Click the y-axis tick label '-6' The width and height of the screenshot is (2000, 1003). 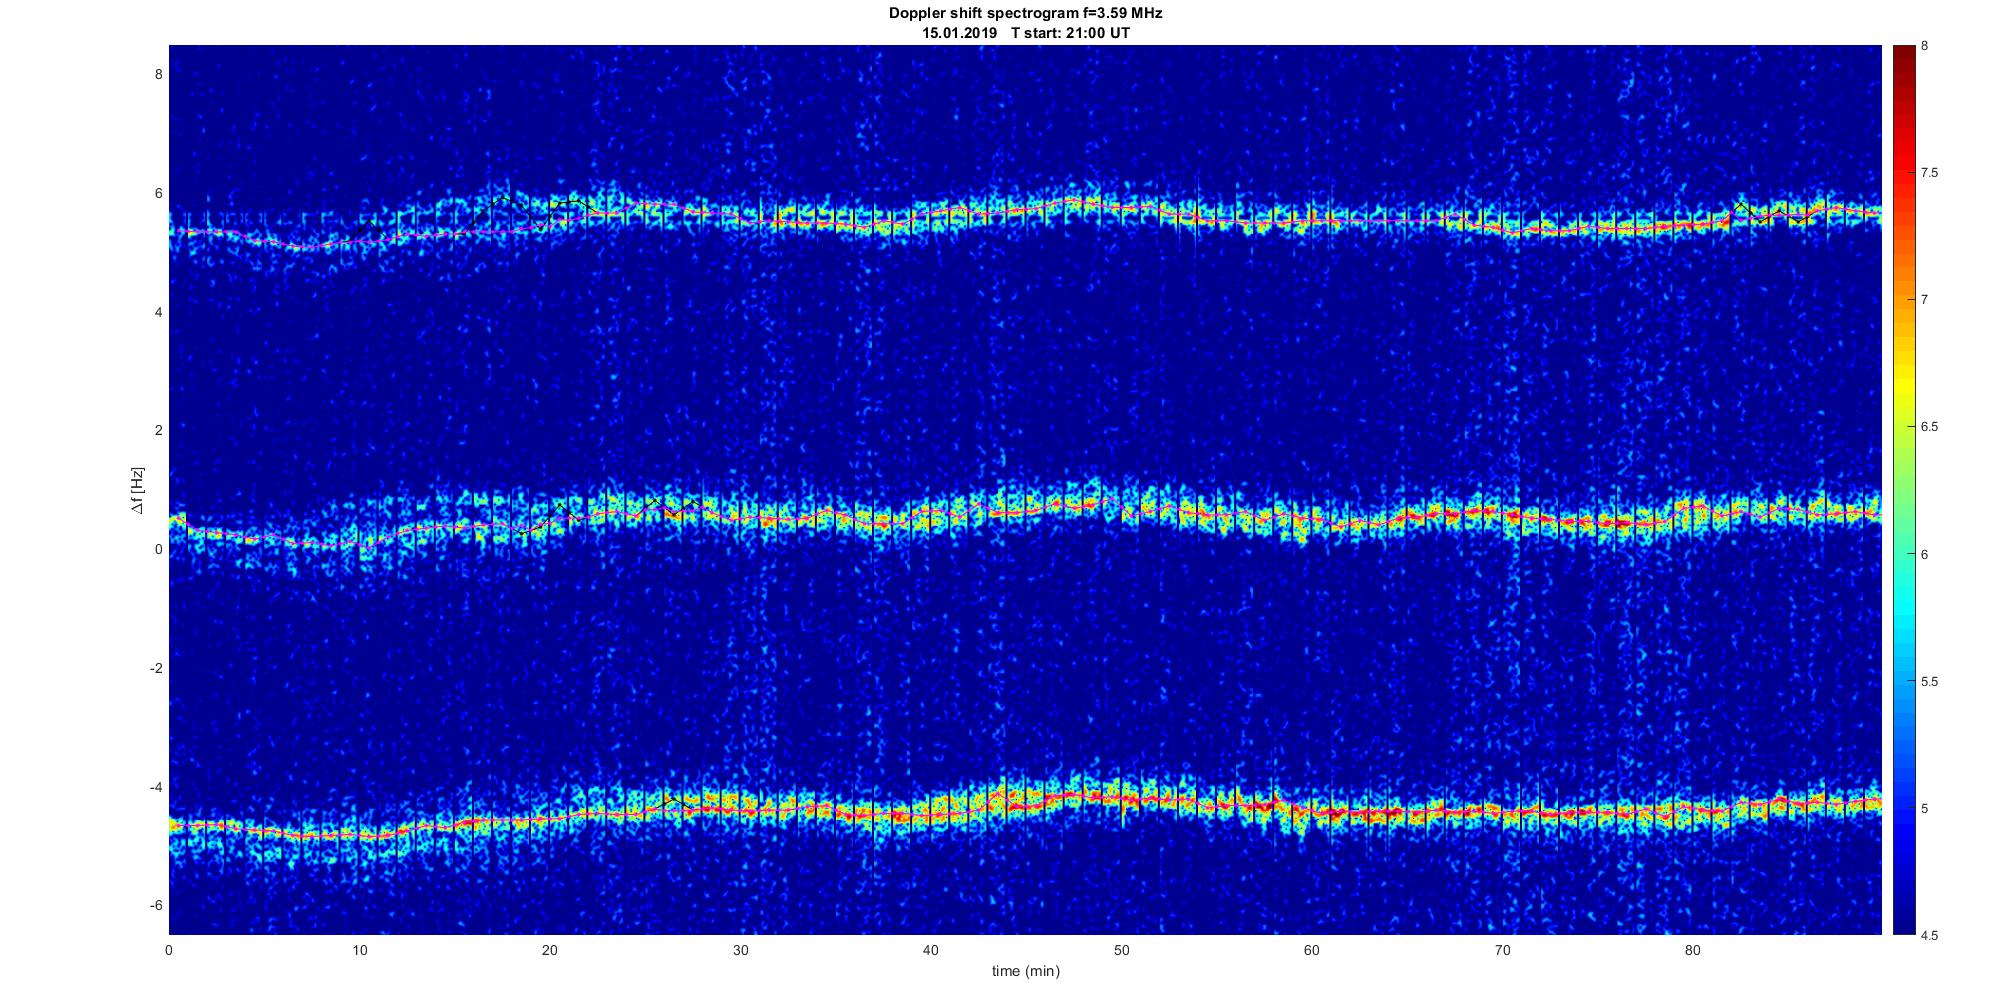point(156,905)
